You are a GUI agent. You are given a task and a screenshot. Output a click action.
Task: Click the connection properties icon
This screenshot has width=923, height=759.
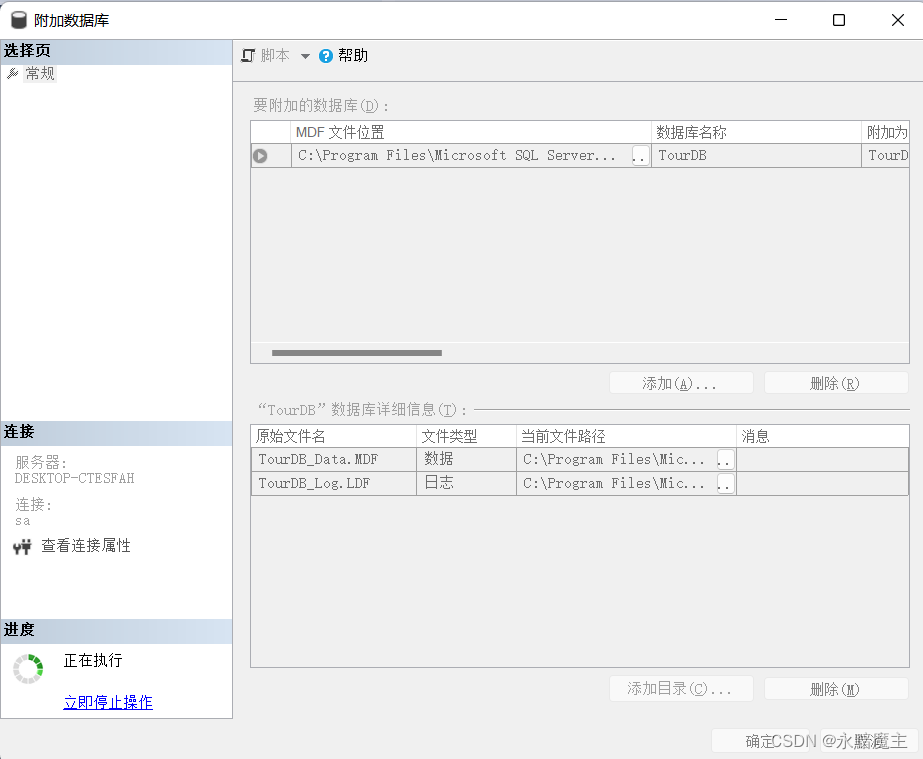(x=22, y=547)
